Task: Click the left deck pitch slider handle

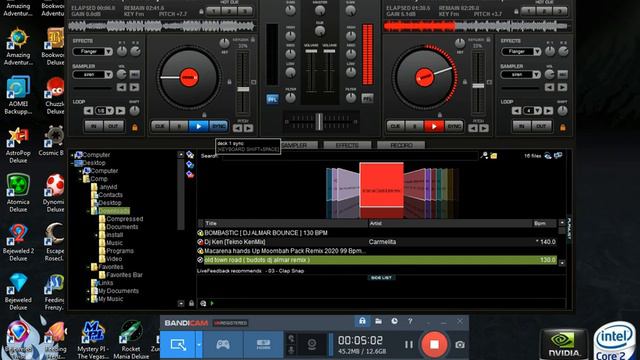Action: click(x=243, y=89)
